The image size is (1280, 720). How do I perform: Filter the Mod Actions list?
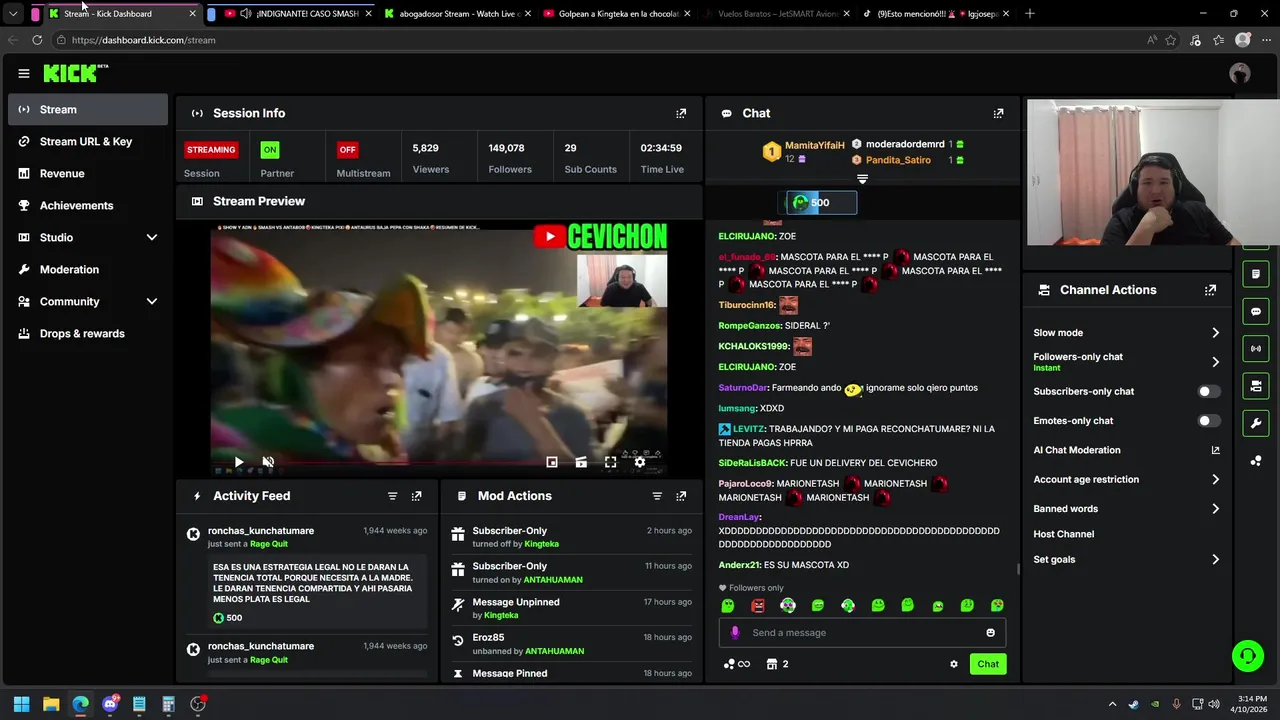[x=657, y=496]
